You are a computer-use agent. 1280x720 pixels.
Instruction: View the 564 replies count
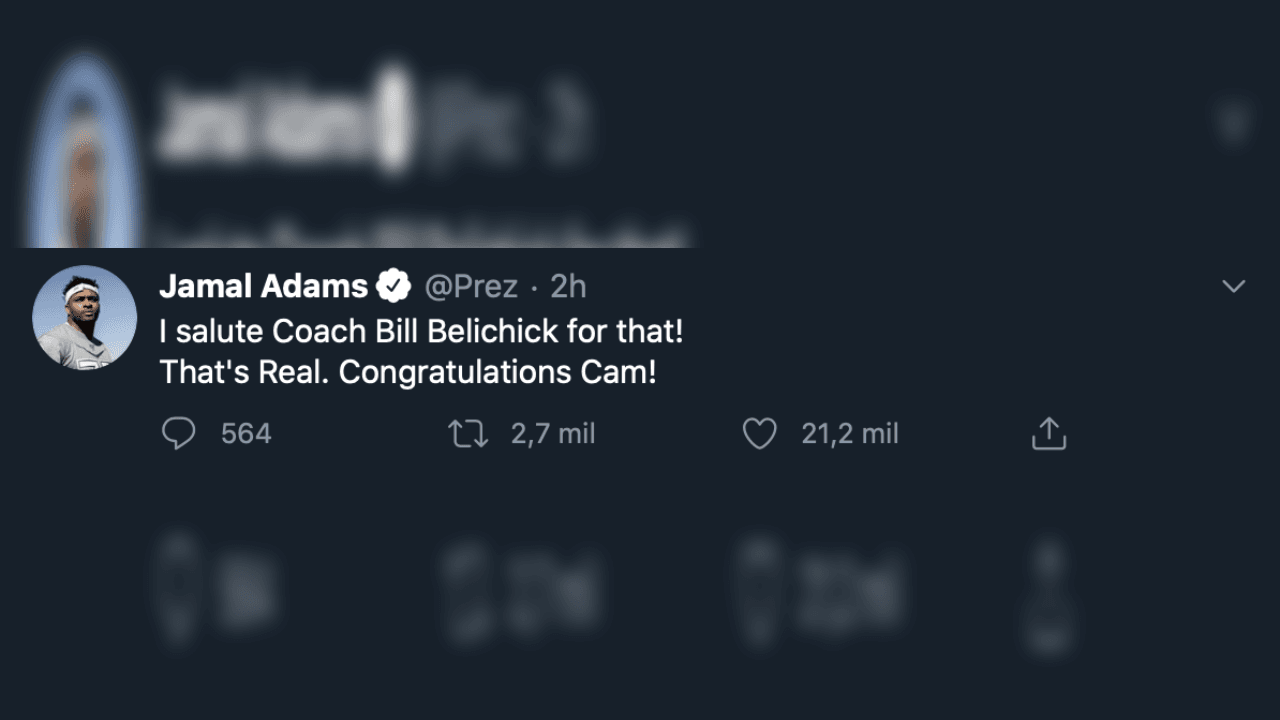243,433
